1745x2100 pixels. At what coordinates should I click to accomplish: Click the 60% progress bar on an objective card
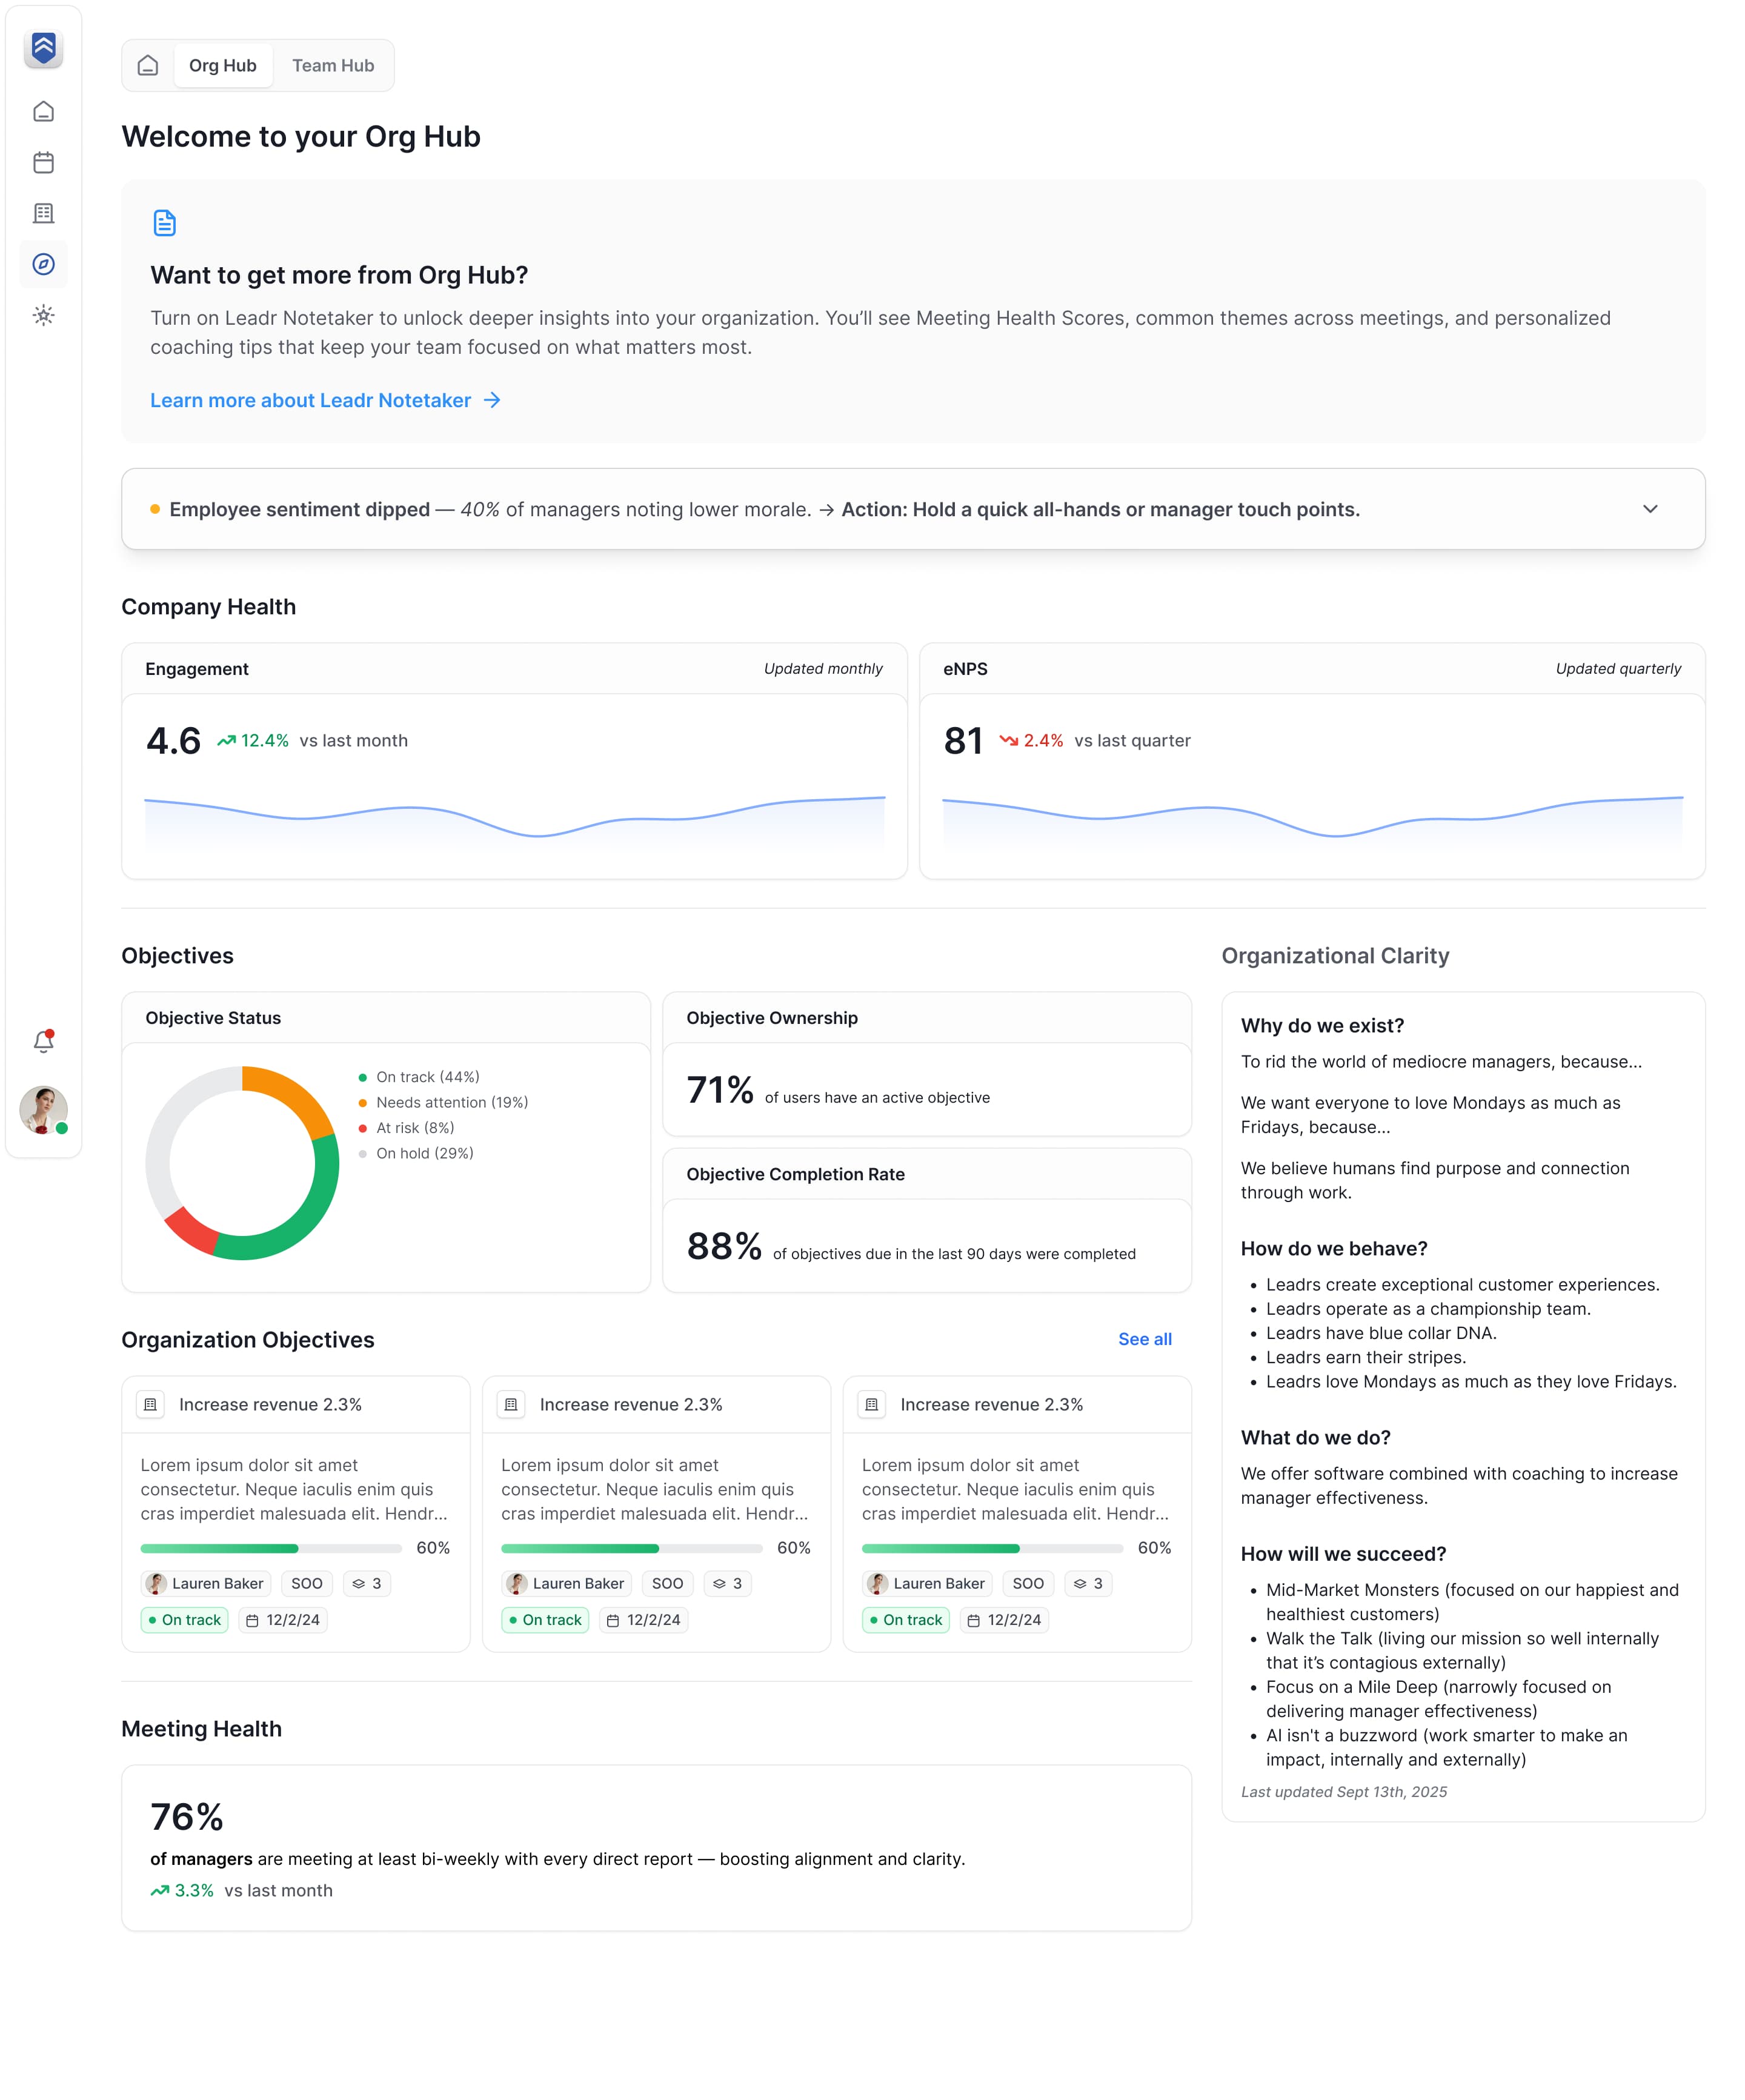270,1548
